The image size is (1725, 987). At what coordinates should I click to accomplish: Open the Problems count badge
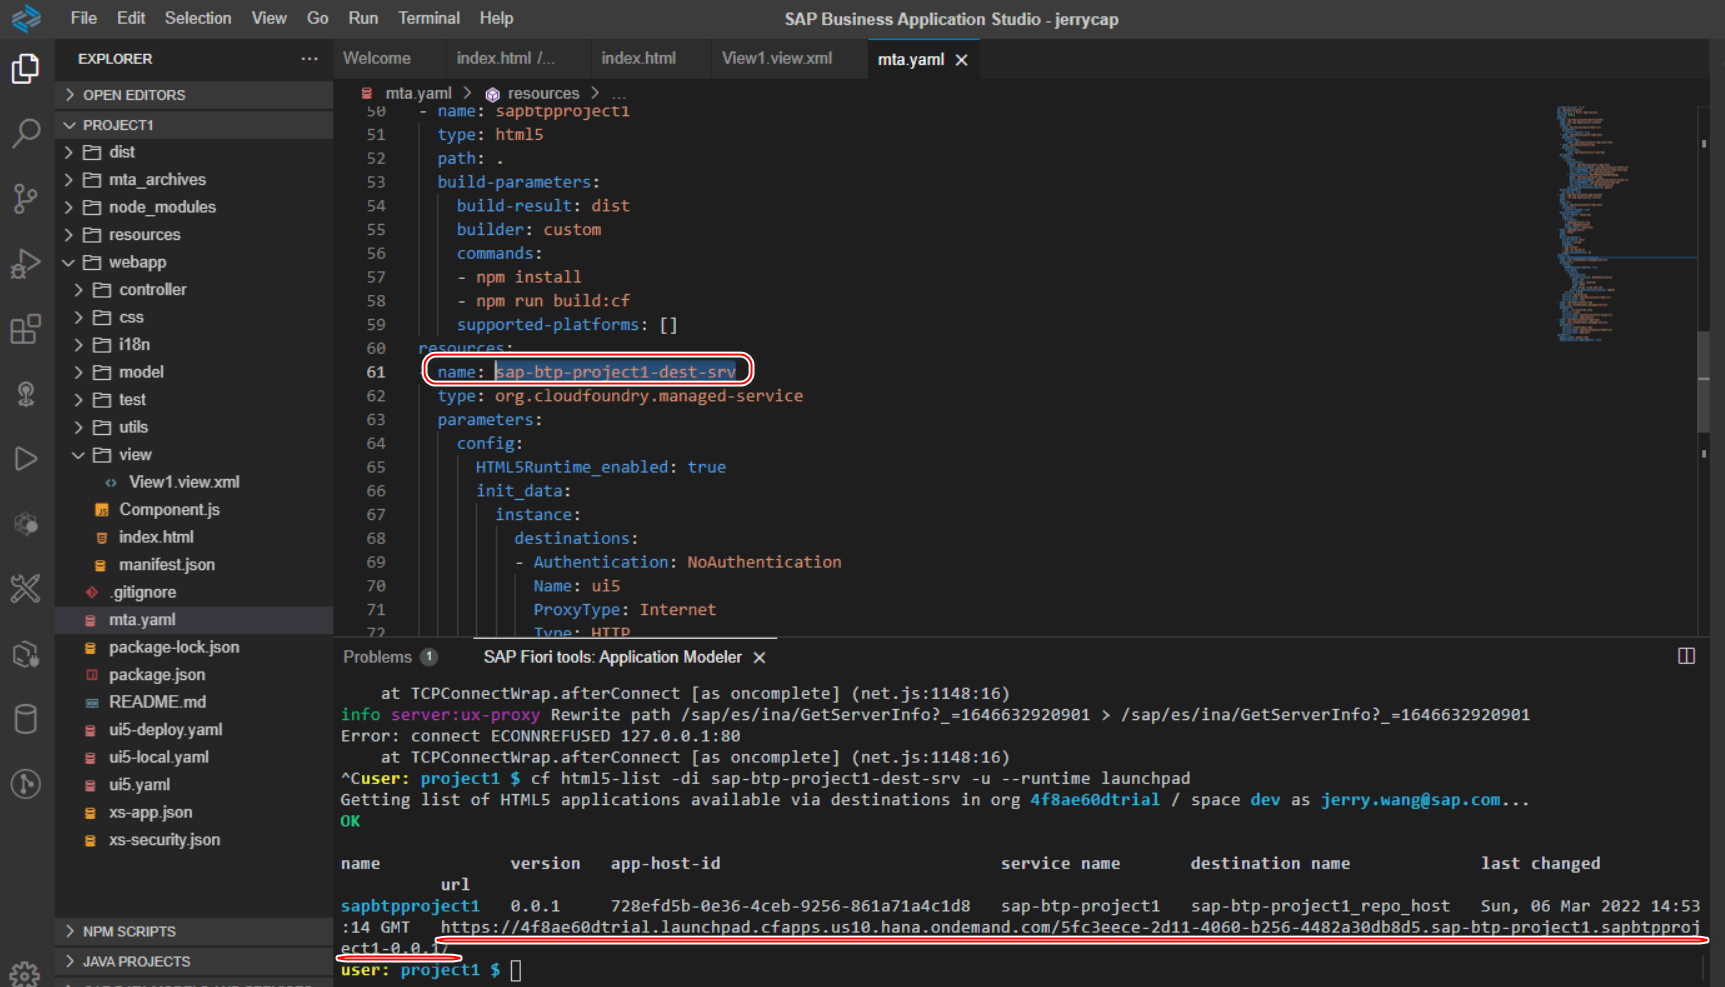(x=429, y=657)
